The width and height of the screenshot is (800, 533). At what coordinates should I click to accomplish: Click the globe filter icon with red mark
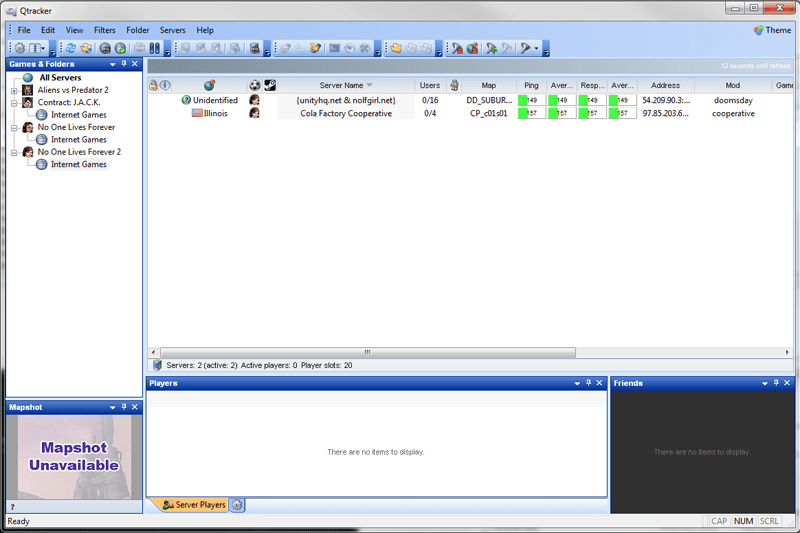[472, 48]
